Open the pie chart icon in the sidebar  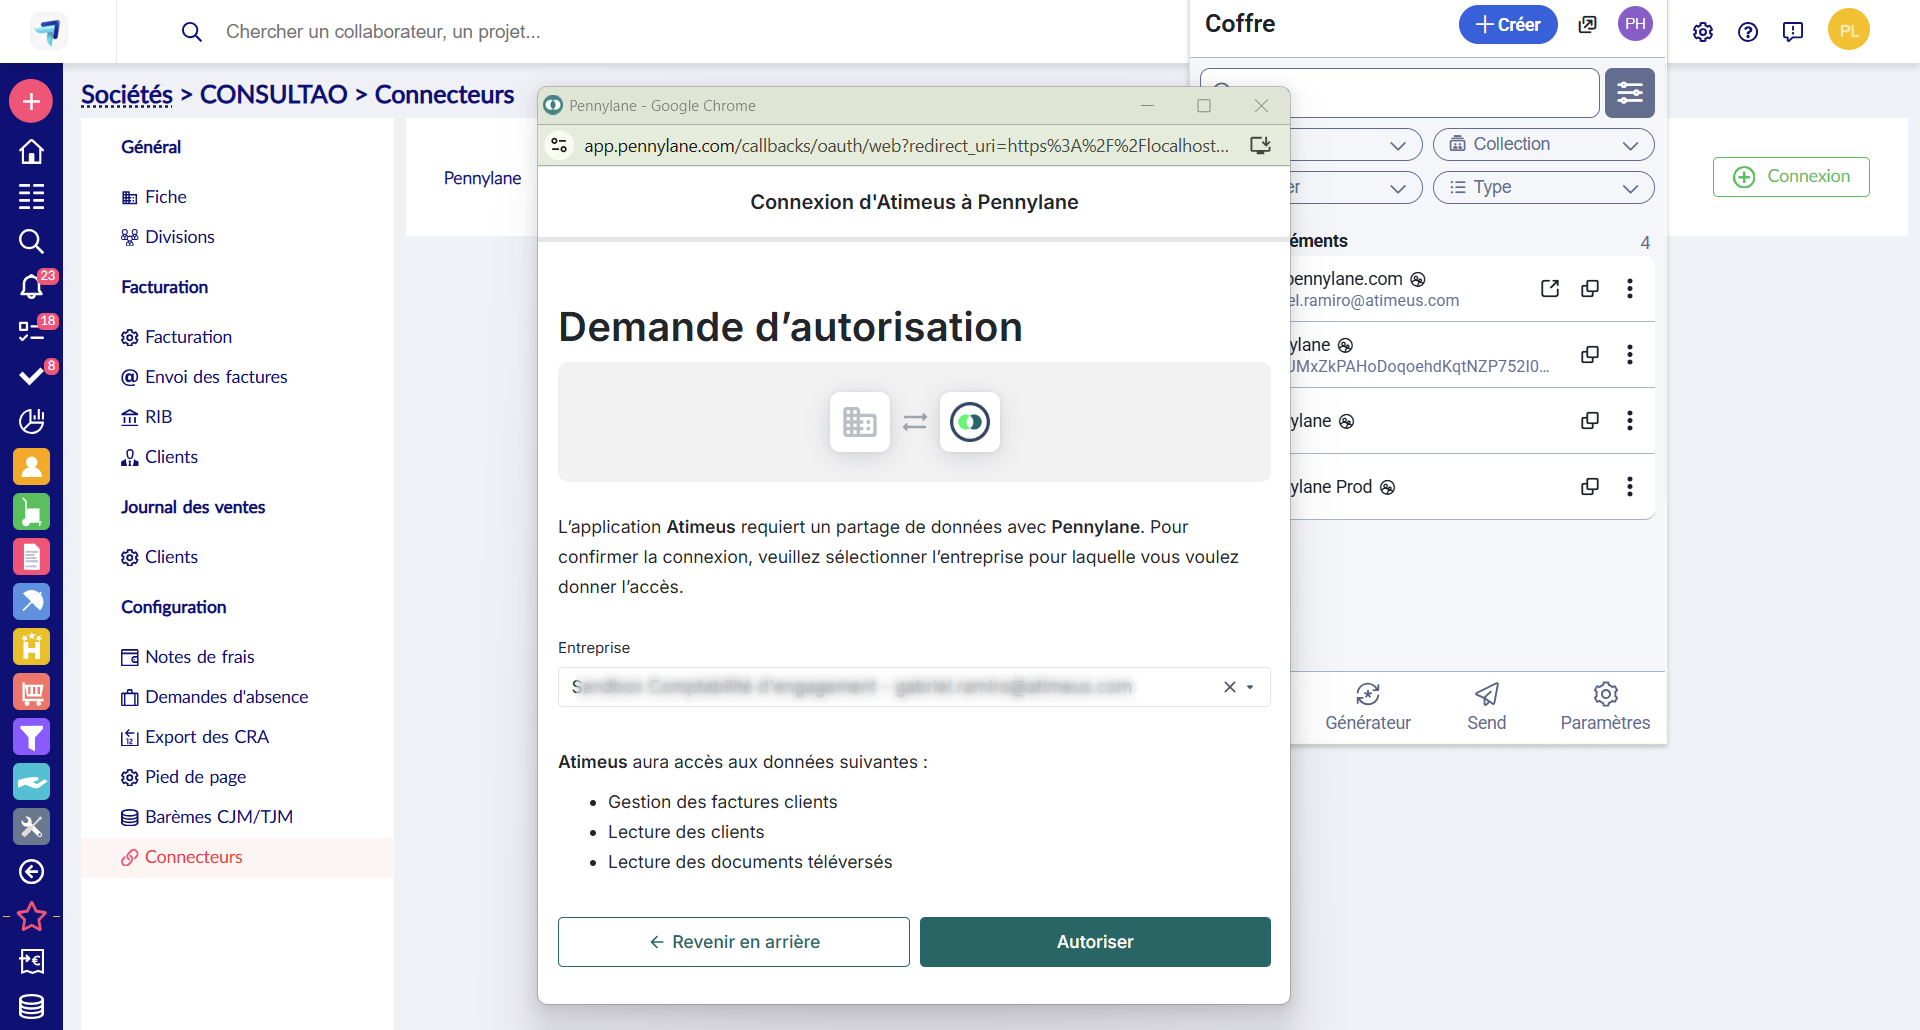pos(31,421)
